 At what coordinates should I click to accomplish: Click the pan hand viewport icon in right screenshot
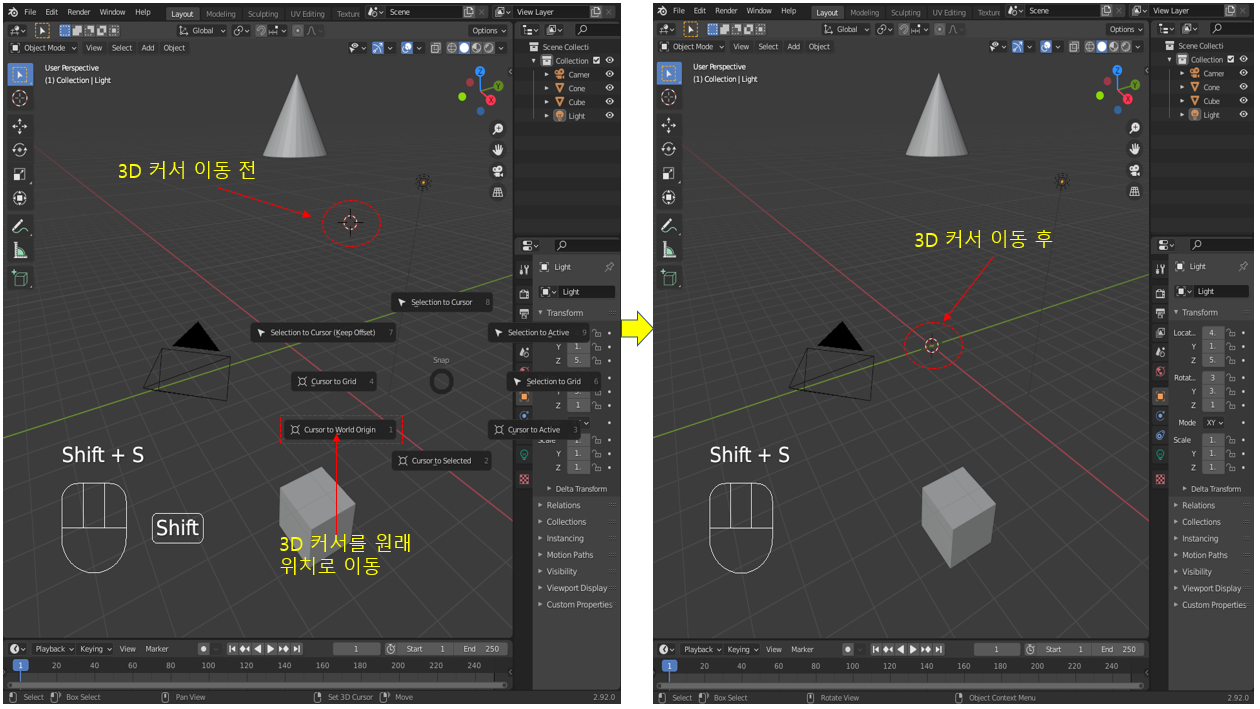tap(1135, 149)
